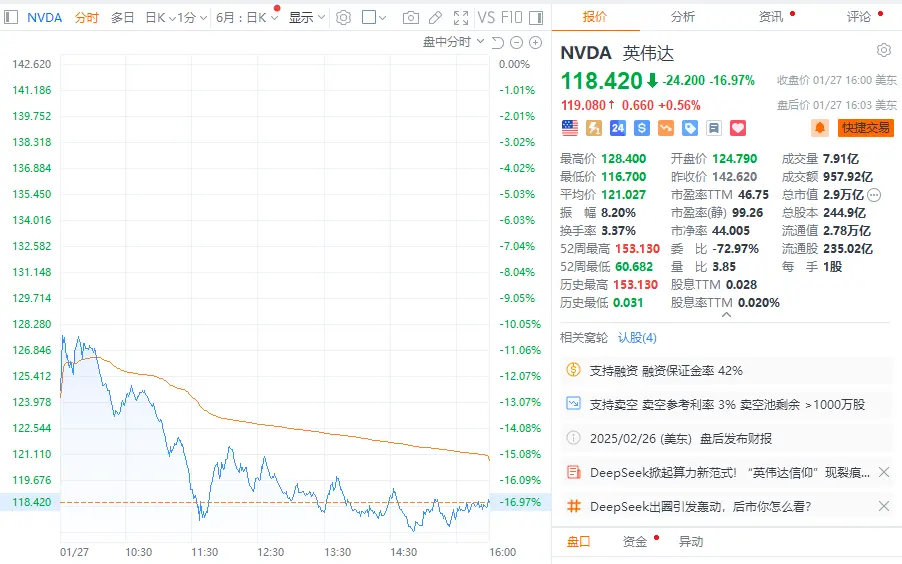
Task: Click the 快捷交易 quick trade button
Action: pos(866,128)
